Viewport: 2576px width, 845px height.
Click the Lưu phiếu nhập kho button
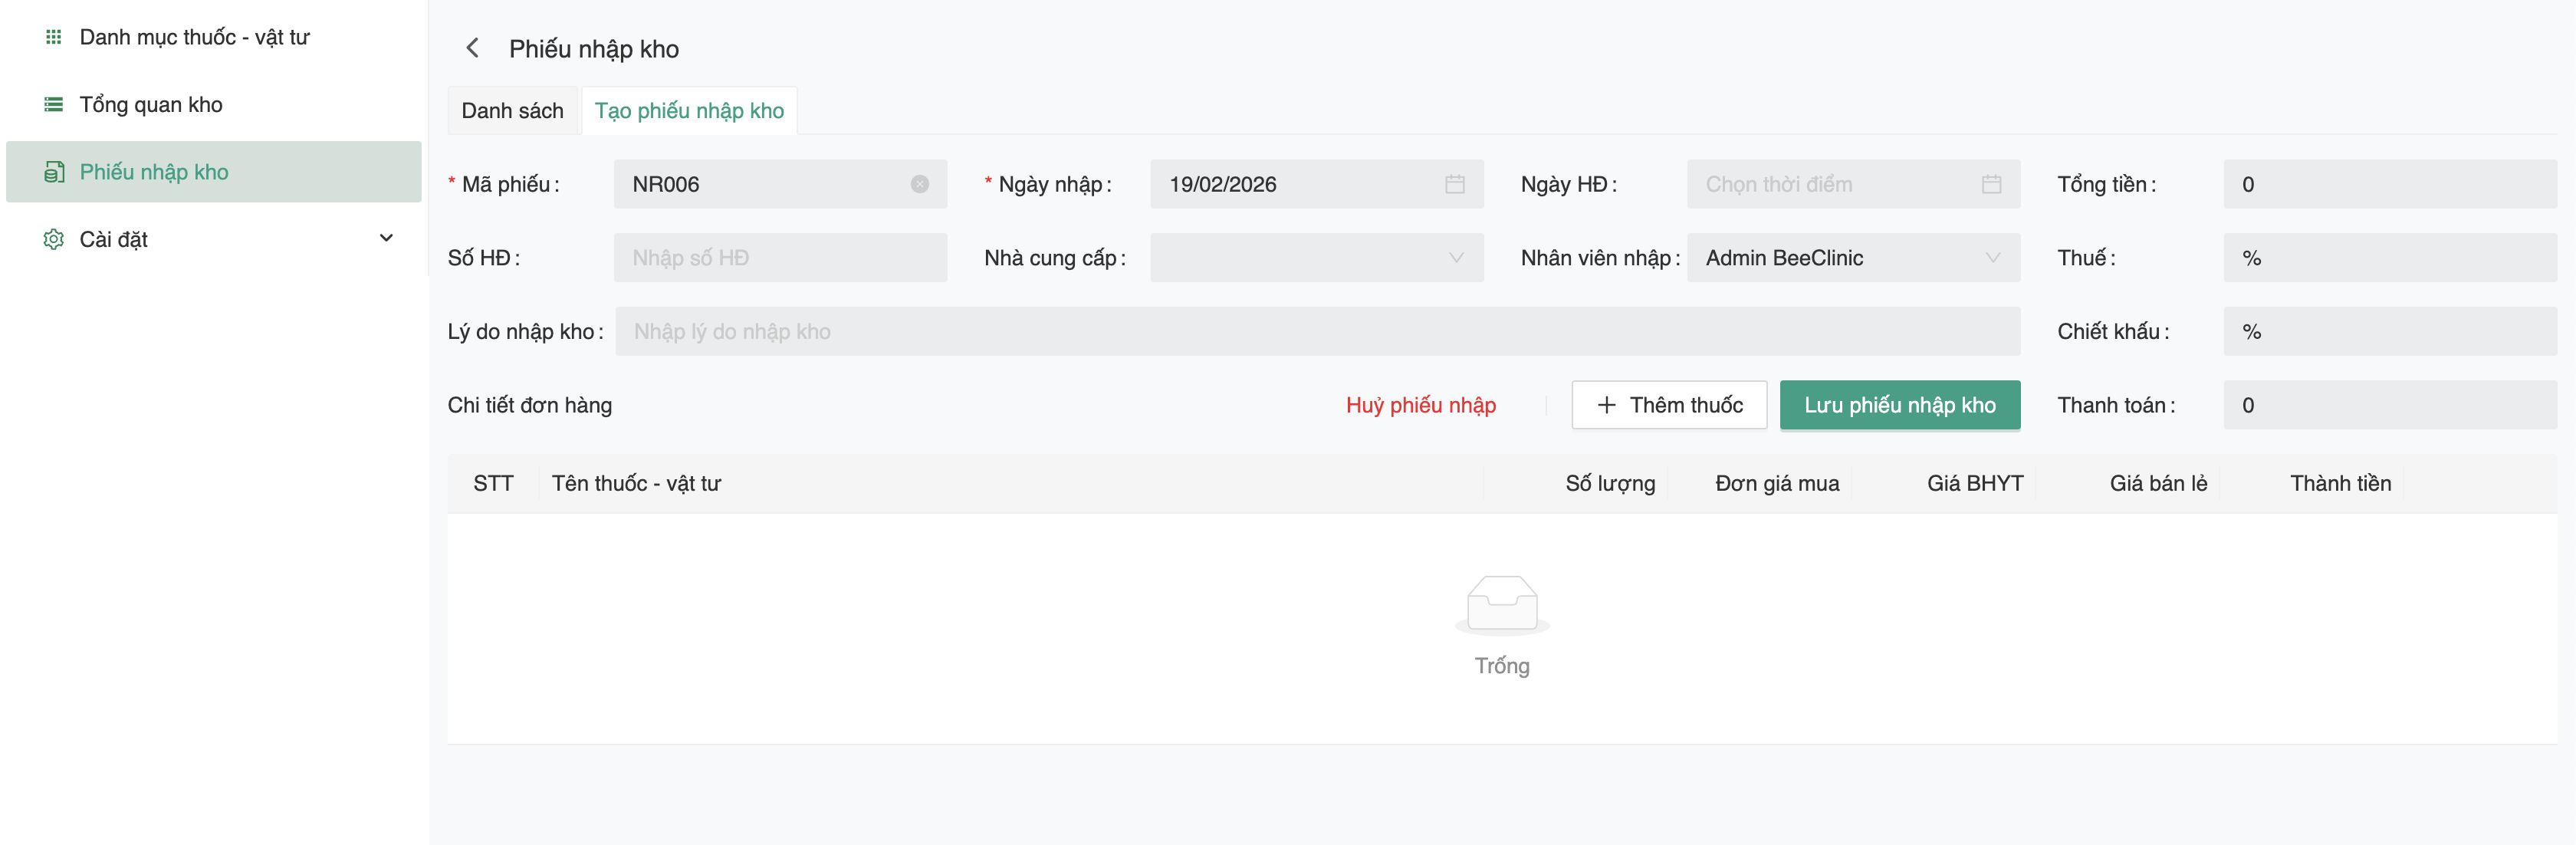pos(1899,405)
